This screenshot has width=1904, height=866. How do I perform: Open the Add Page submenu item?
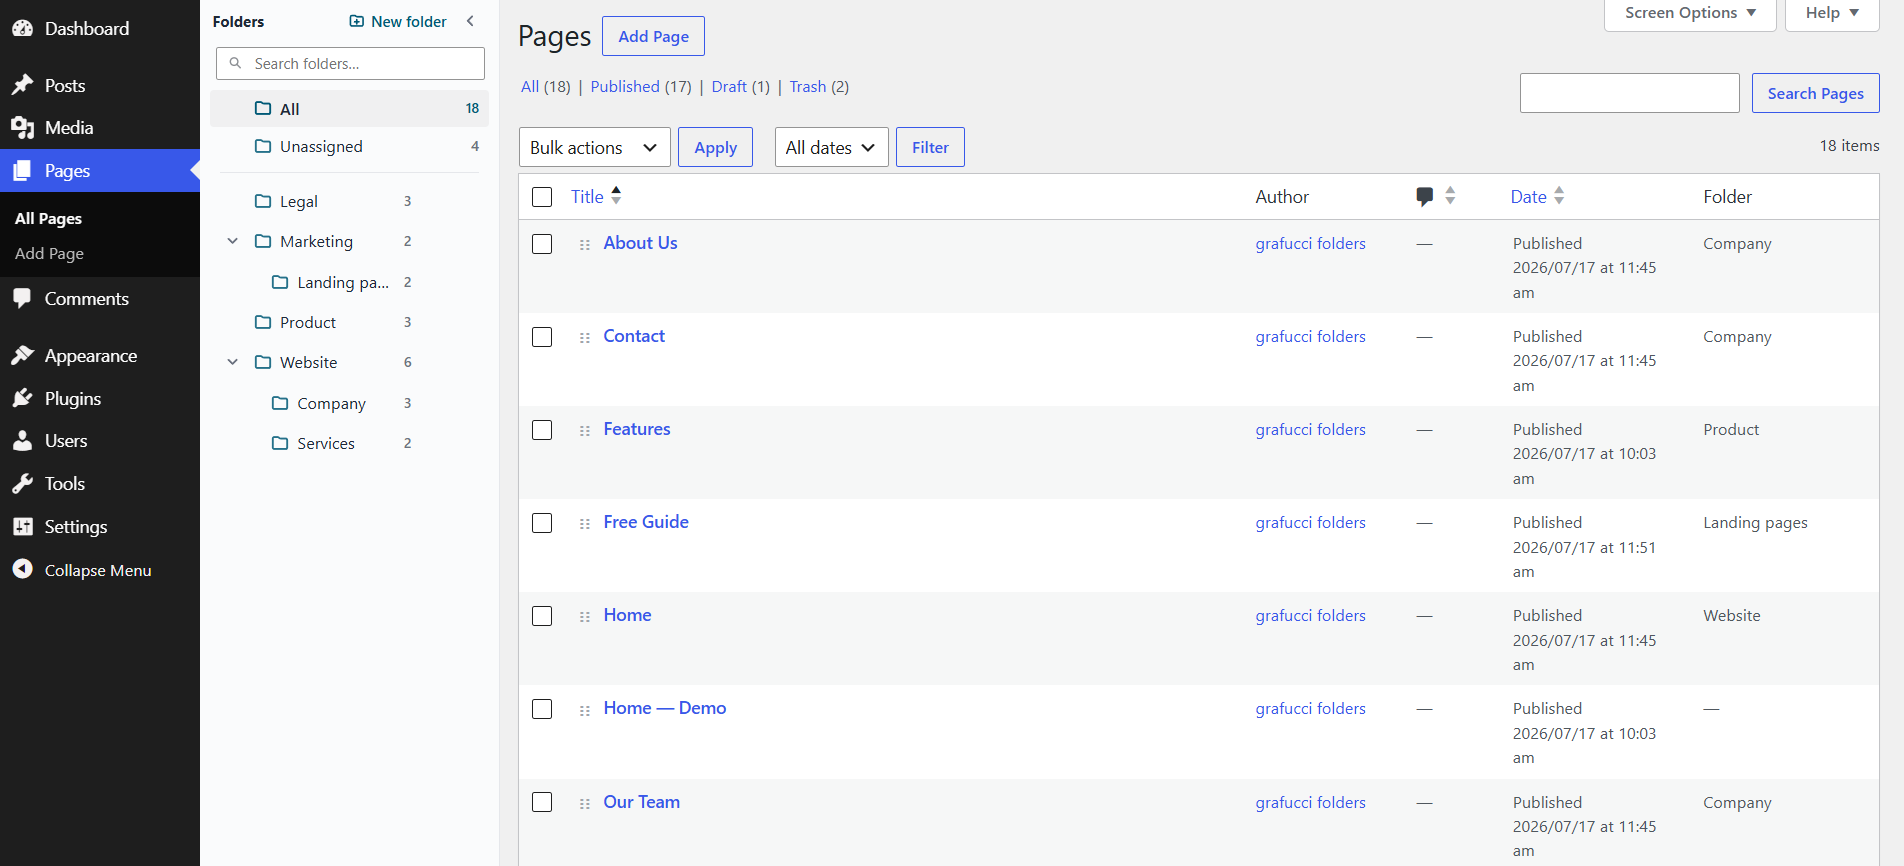coord(49,254)
